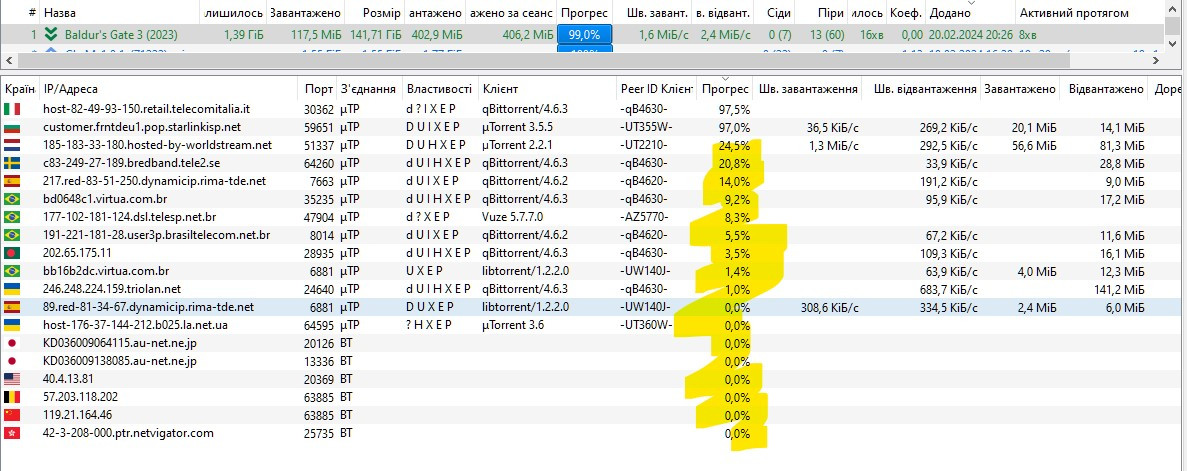1187x471 pixels.
Task: Click the Italy flag icon
Action: (13, 109)
